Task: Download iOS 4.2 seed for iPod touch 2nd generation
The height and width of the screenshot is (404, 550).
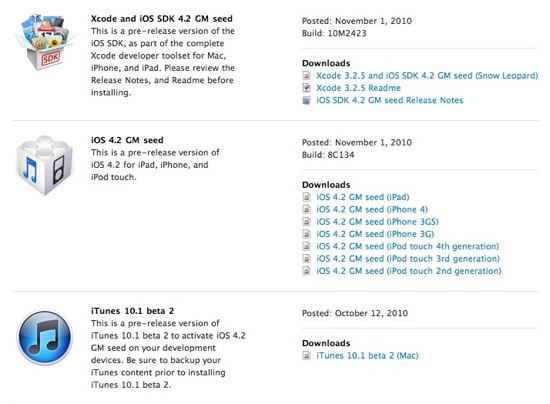Action: click(x=409, y=271)
